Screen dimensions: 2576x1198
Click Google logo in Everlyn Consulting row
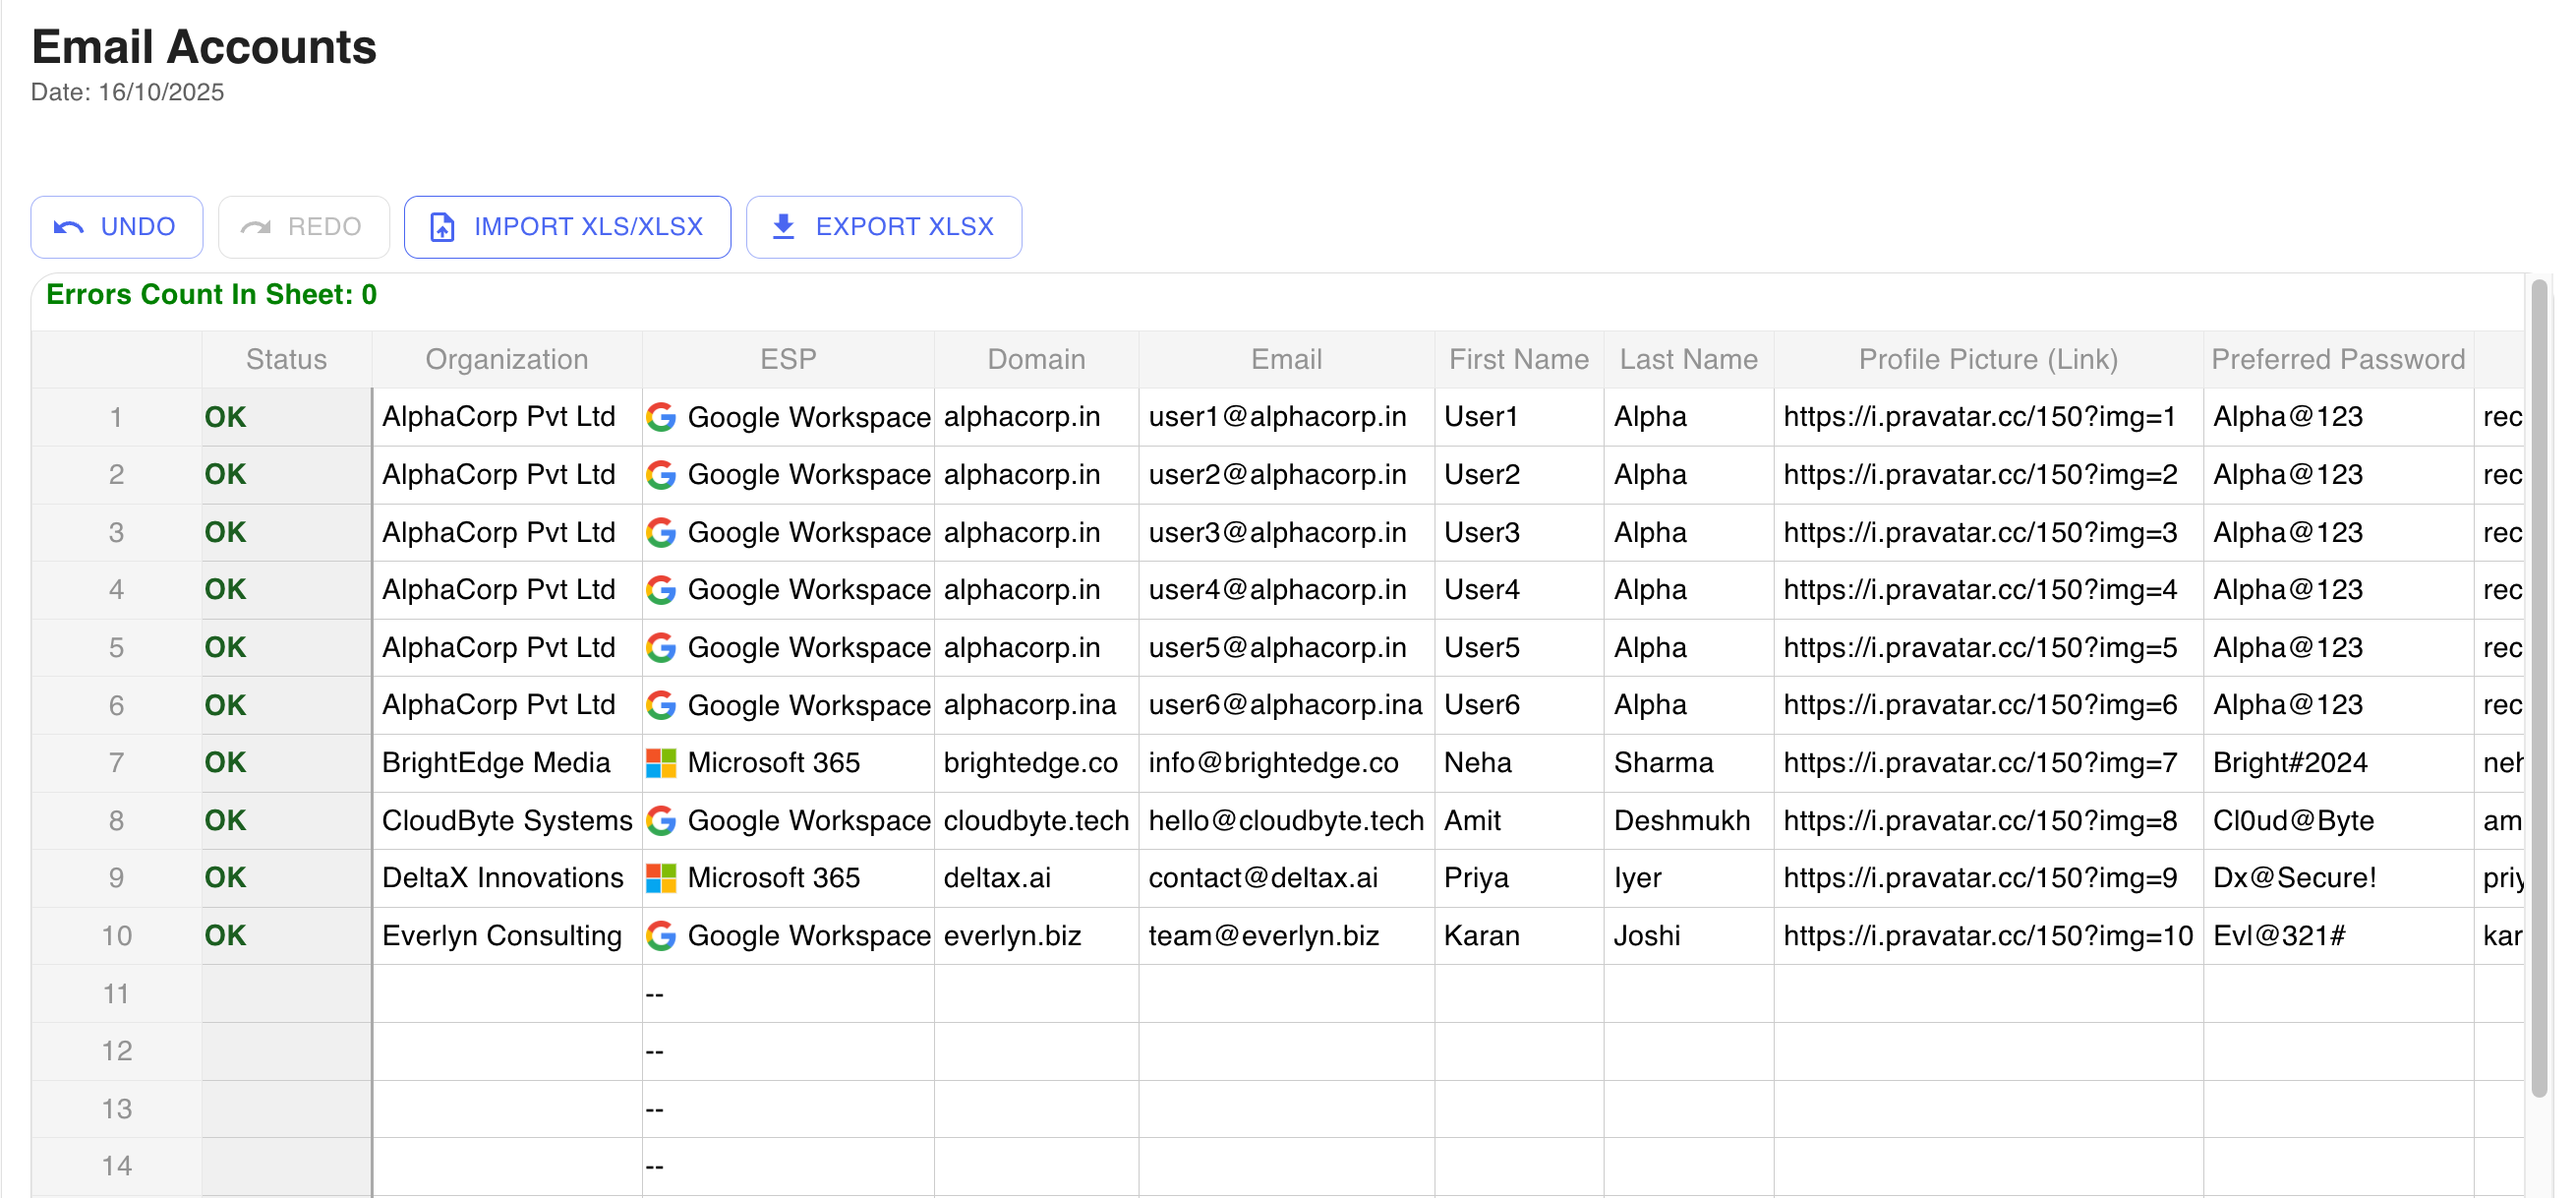click(661, 936)
